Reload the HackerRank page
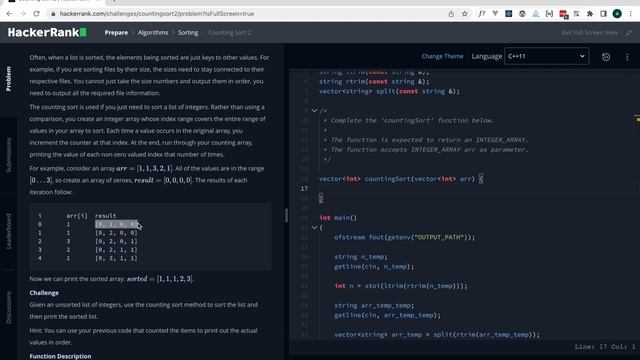 pyautogui.click(x=36, y=13)
